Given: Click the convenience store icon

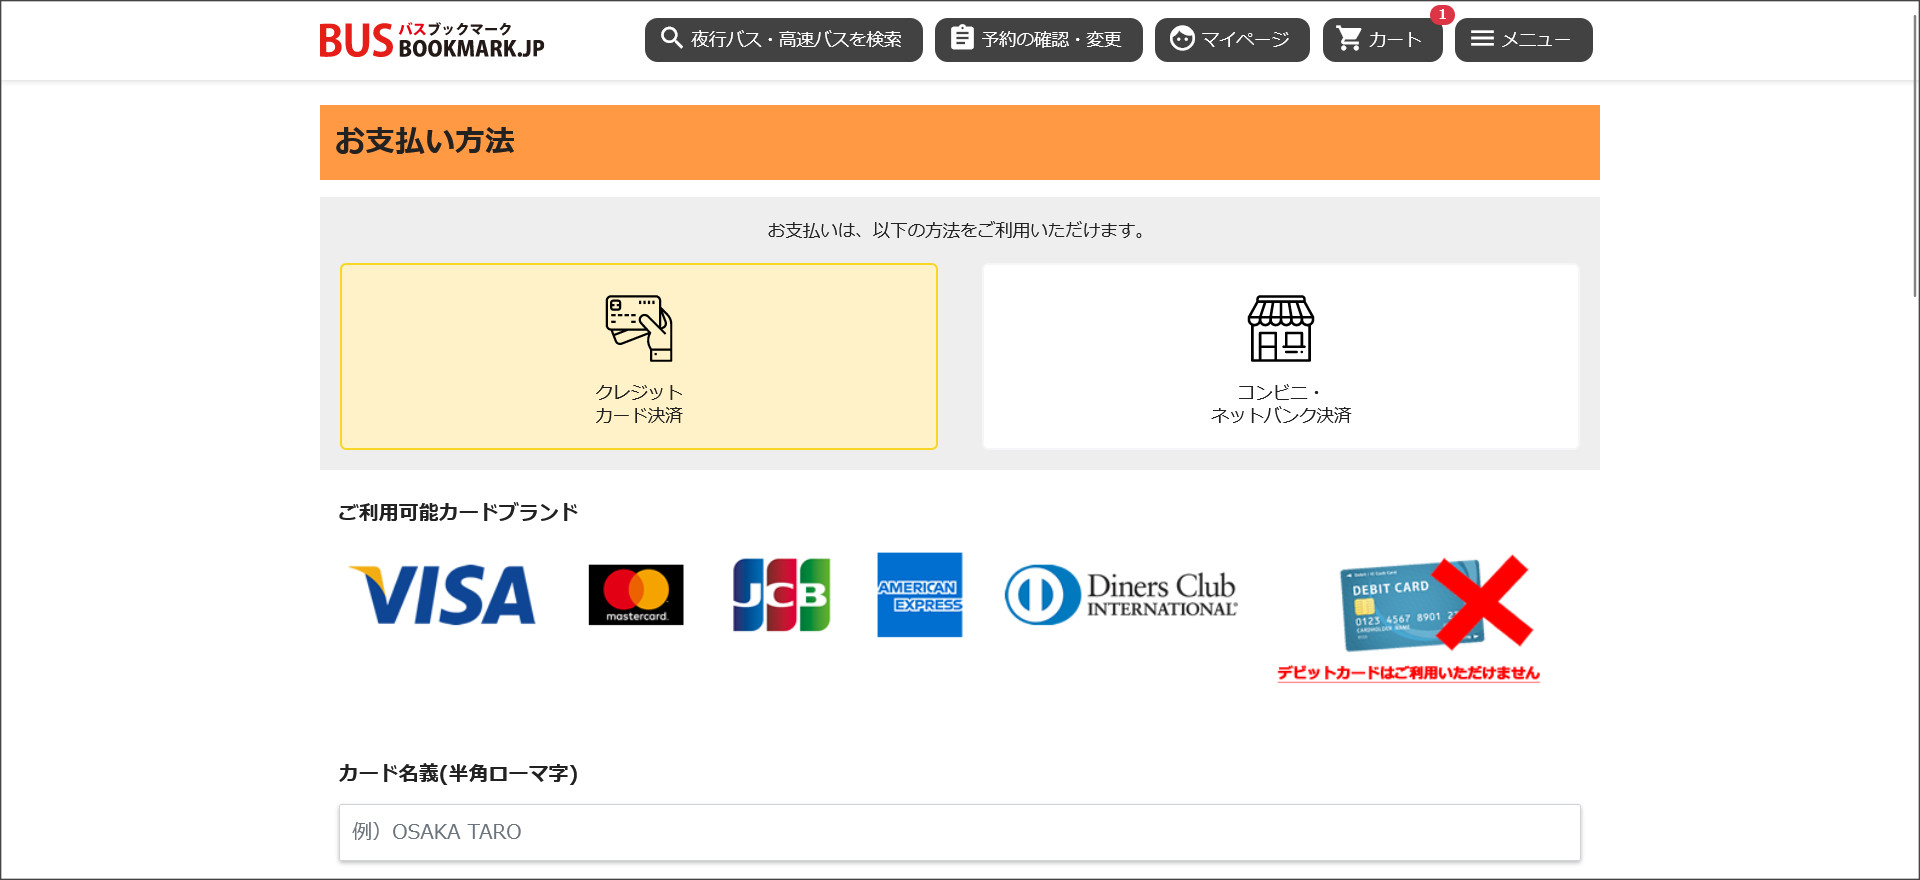Looking at the screenshot, I should click(1280, 328).
